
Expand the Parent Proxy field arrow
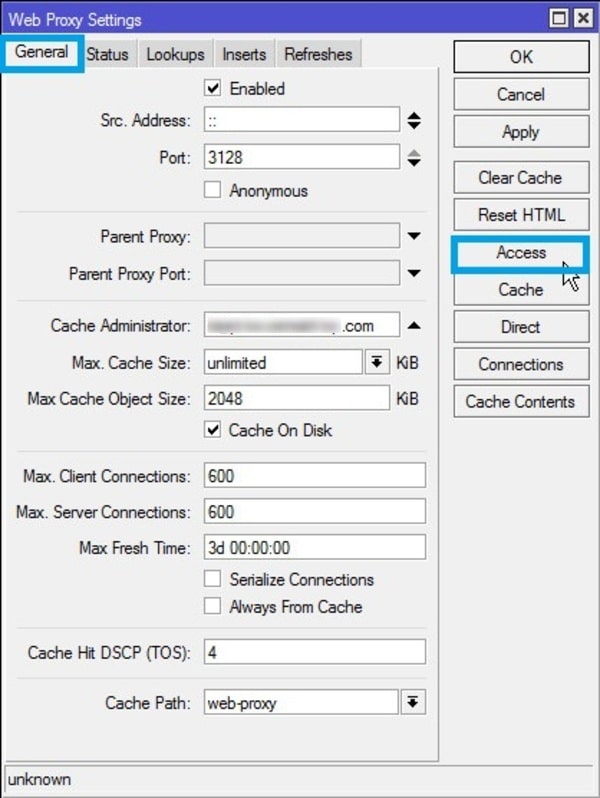pyautogui.click(x=414, y=237)
